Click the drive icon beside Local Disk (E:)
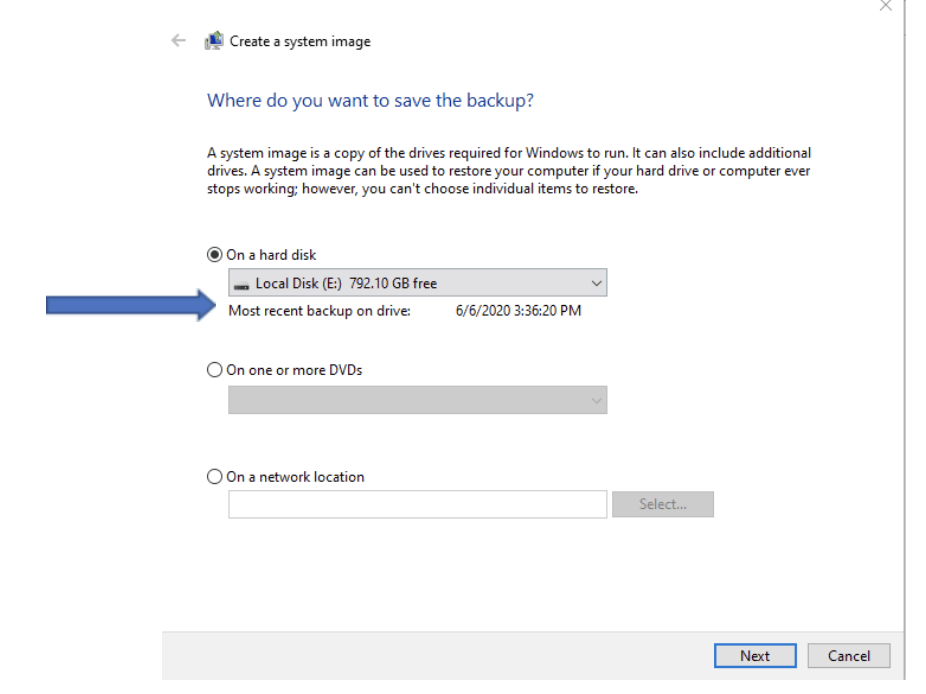The image size is (926, 694). [241, 285]
